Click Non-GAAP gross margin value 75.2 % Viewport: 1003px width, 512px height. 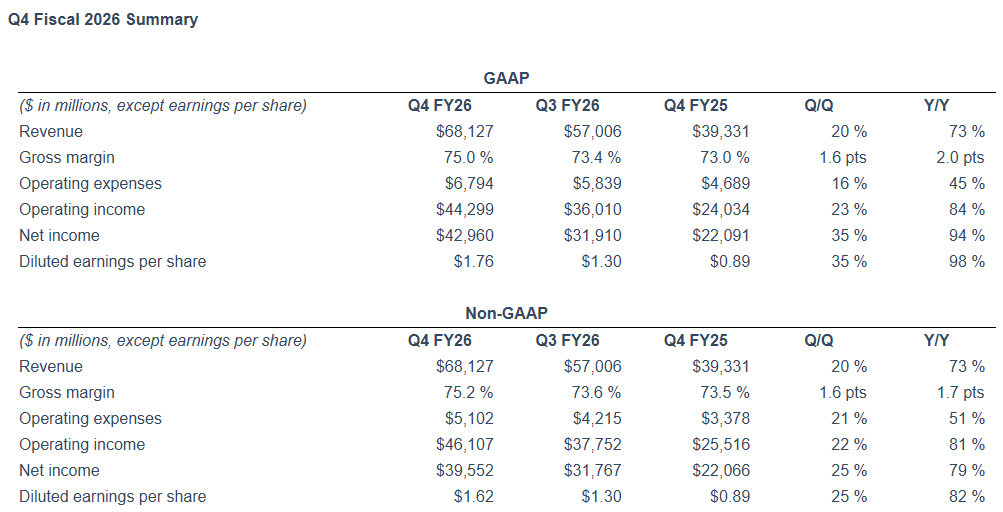coord(468,393)
